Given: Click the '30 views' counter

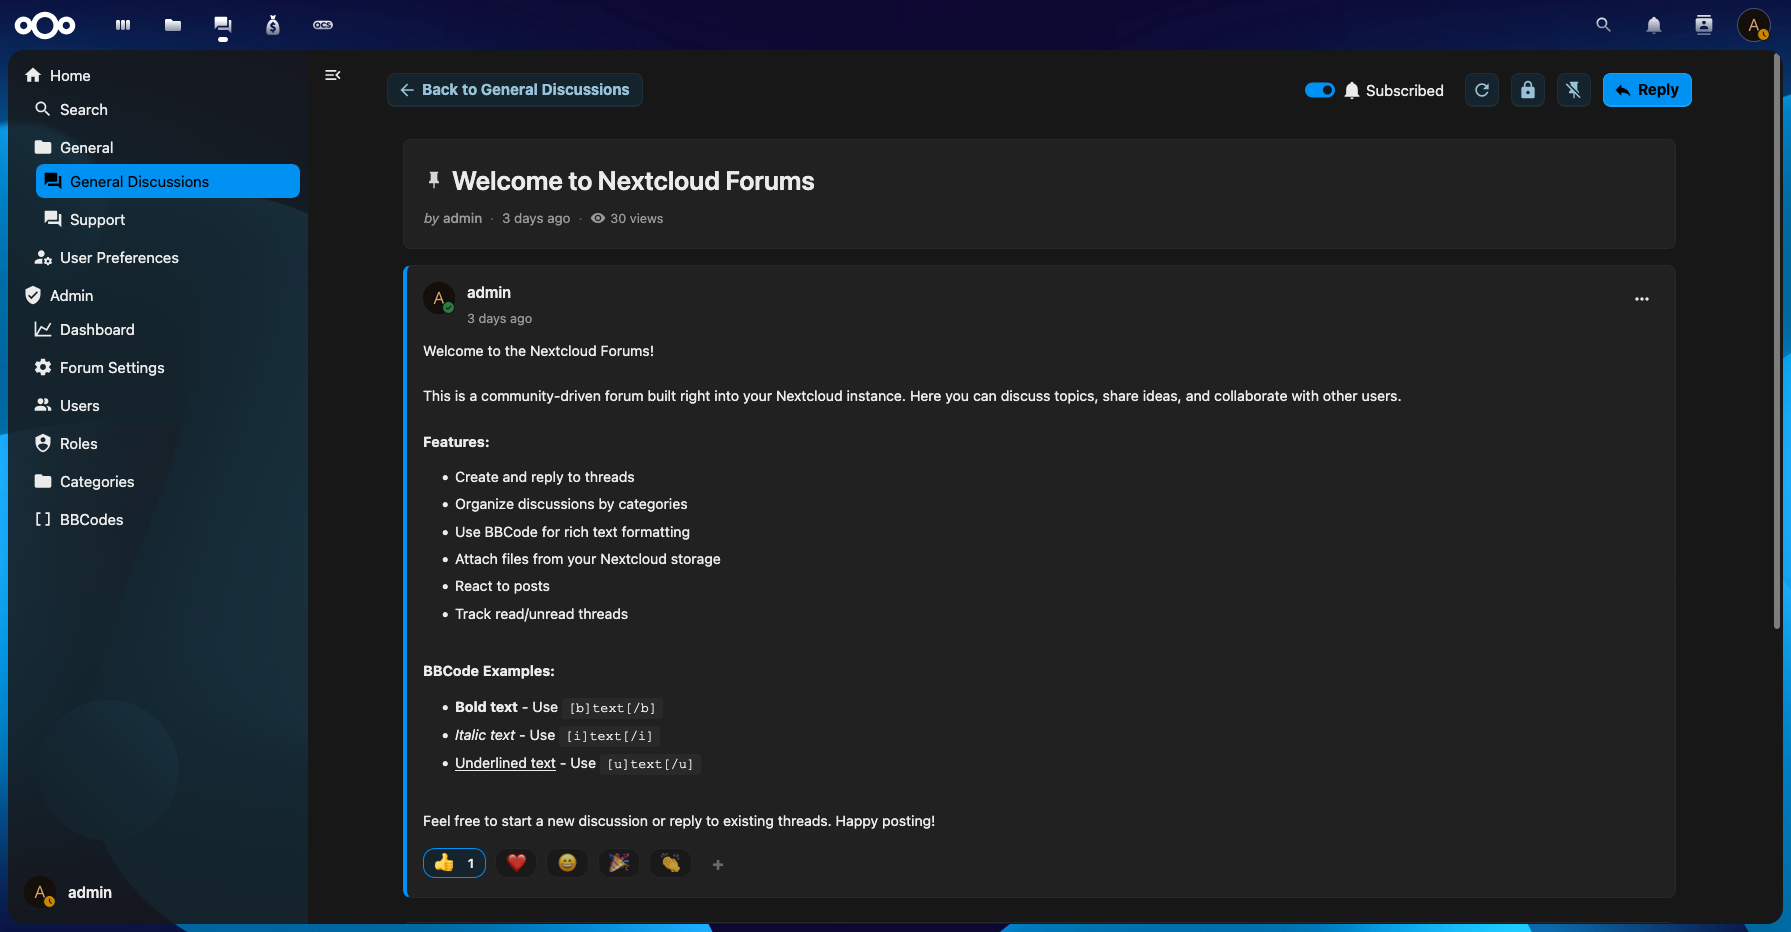Looking at the screenshot, I should (627, 219).
